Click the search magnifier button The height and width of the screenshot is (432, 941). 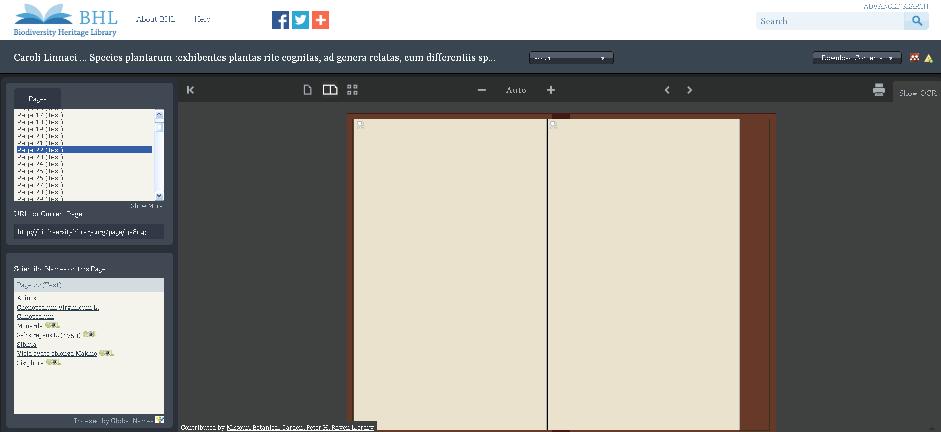tap(916, 21)
